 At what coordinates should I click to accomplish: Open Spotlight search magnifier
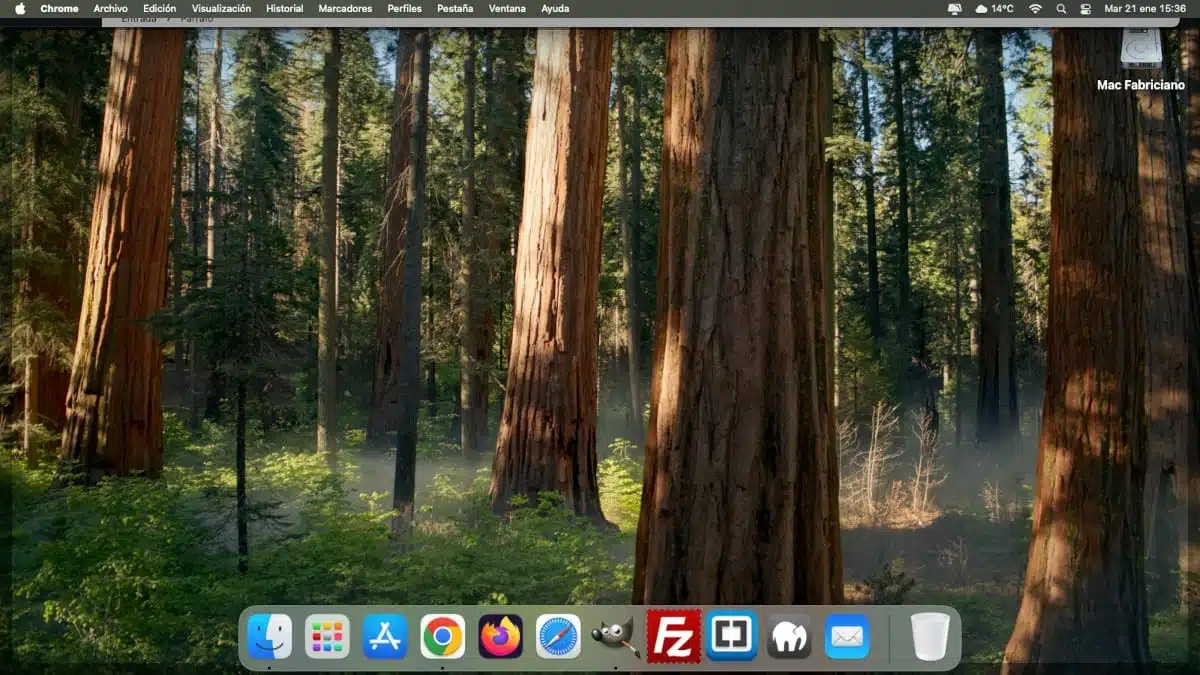pyautogui.click(x=1061, y=8)
